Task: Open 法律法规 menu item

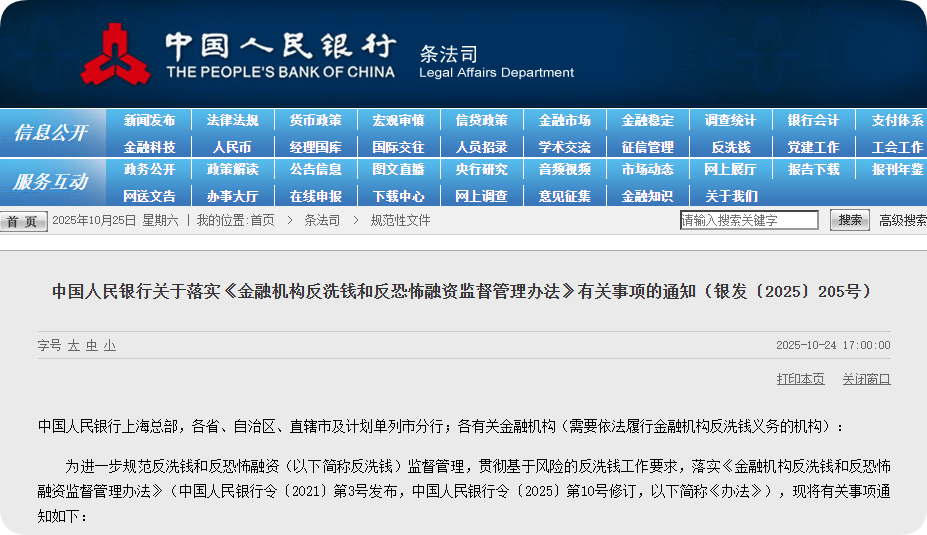Action: (232, 120)
